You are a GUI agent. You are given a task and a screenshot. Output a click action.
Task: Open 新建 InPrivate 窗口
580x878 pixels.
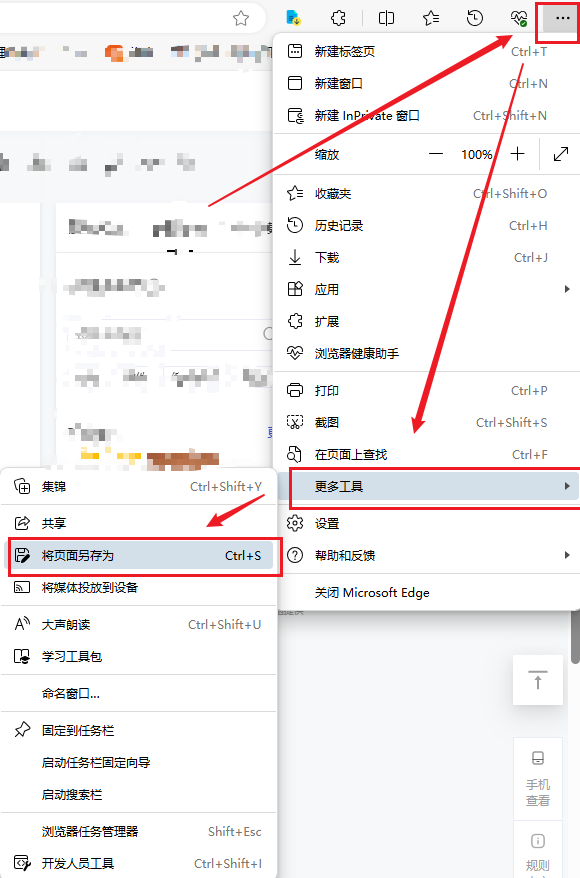point(427,115)
